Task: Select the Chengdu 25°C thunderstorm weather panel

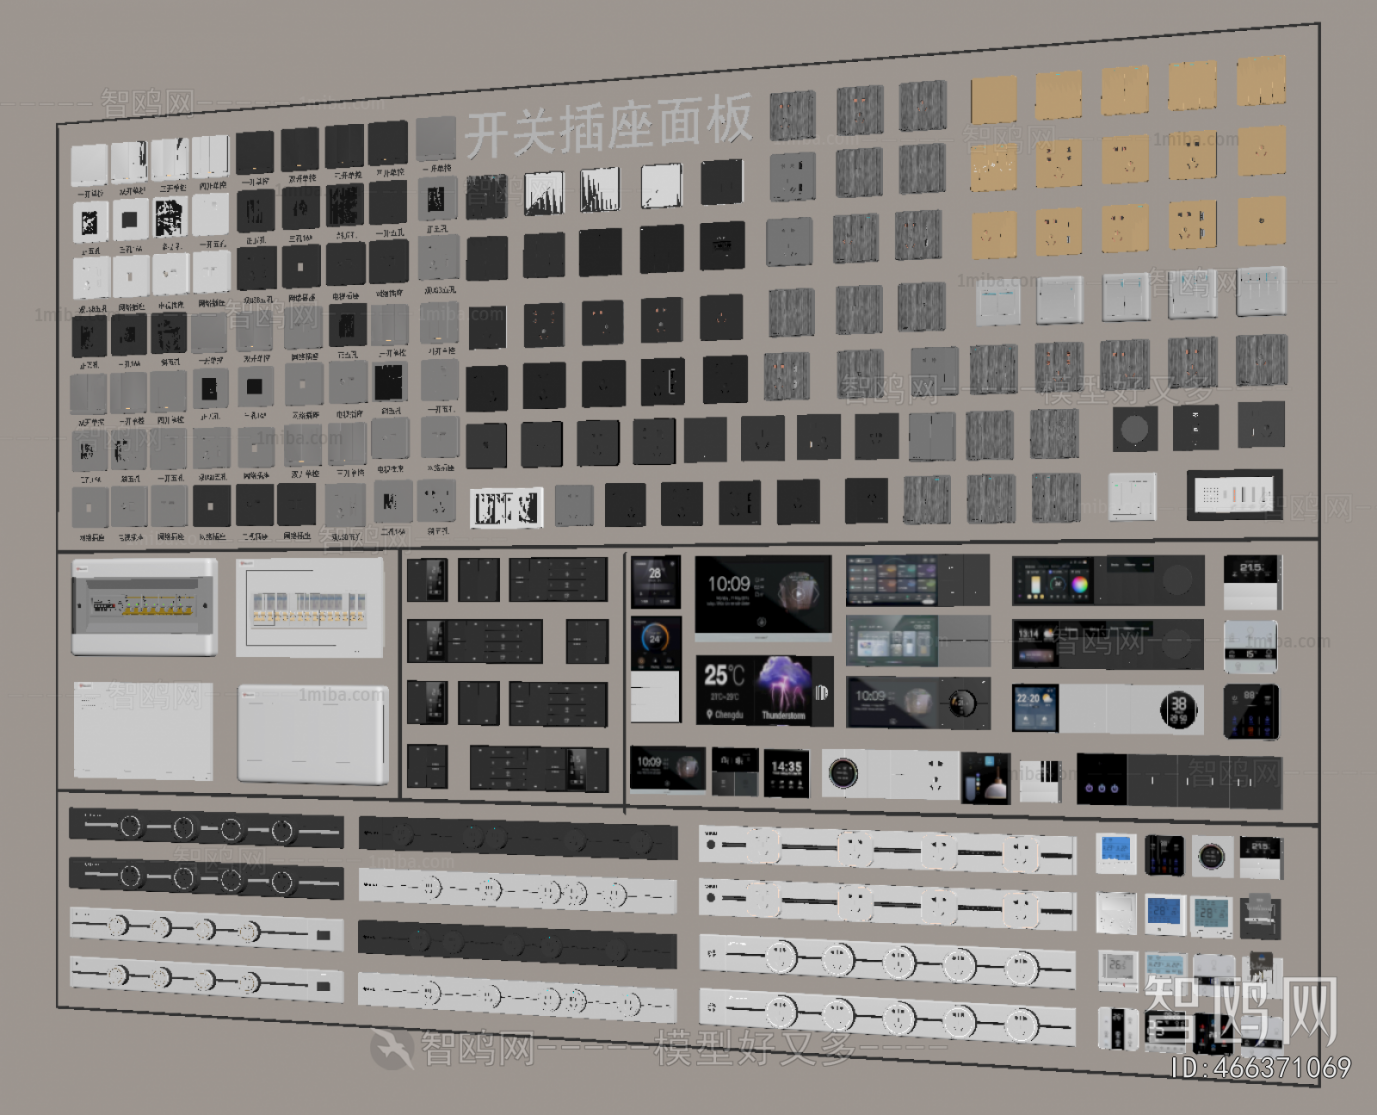Action: pyautogui.click(x=763, y=689)
